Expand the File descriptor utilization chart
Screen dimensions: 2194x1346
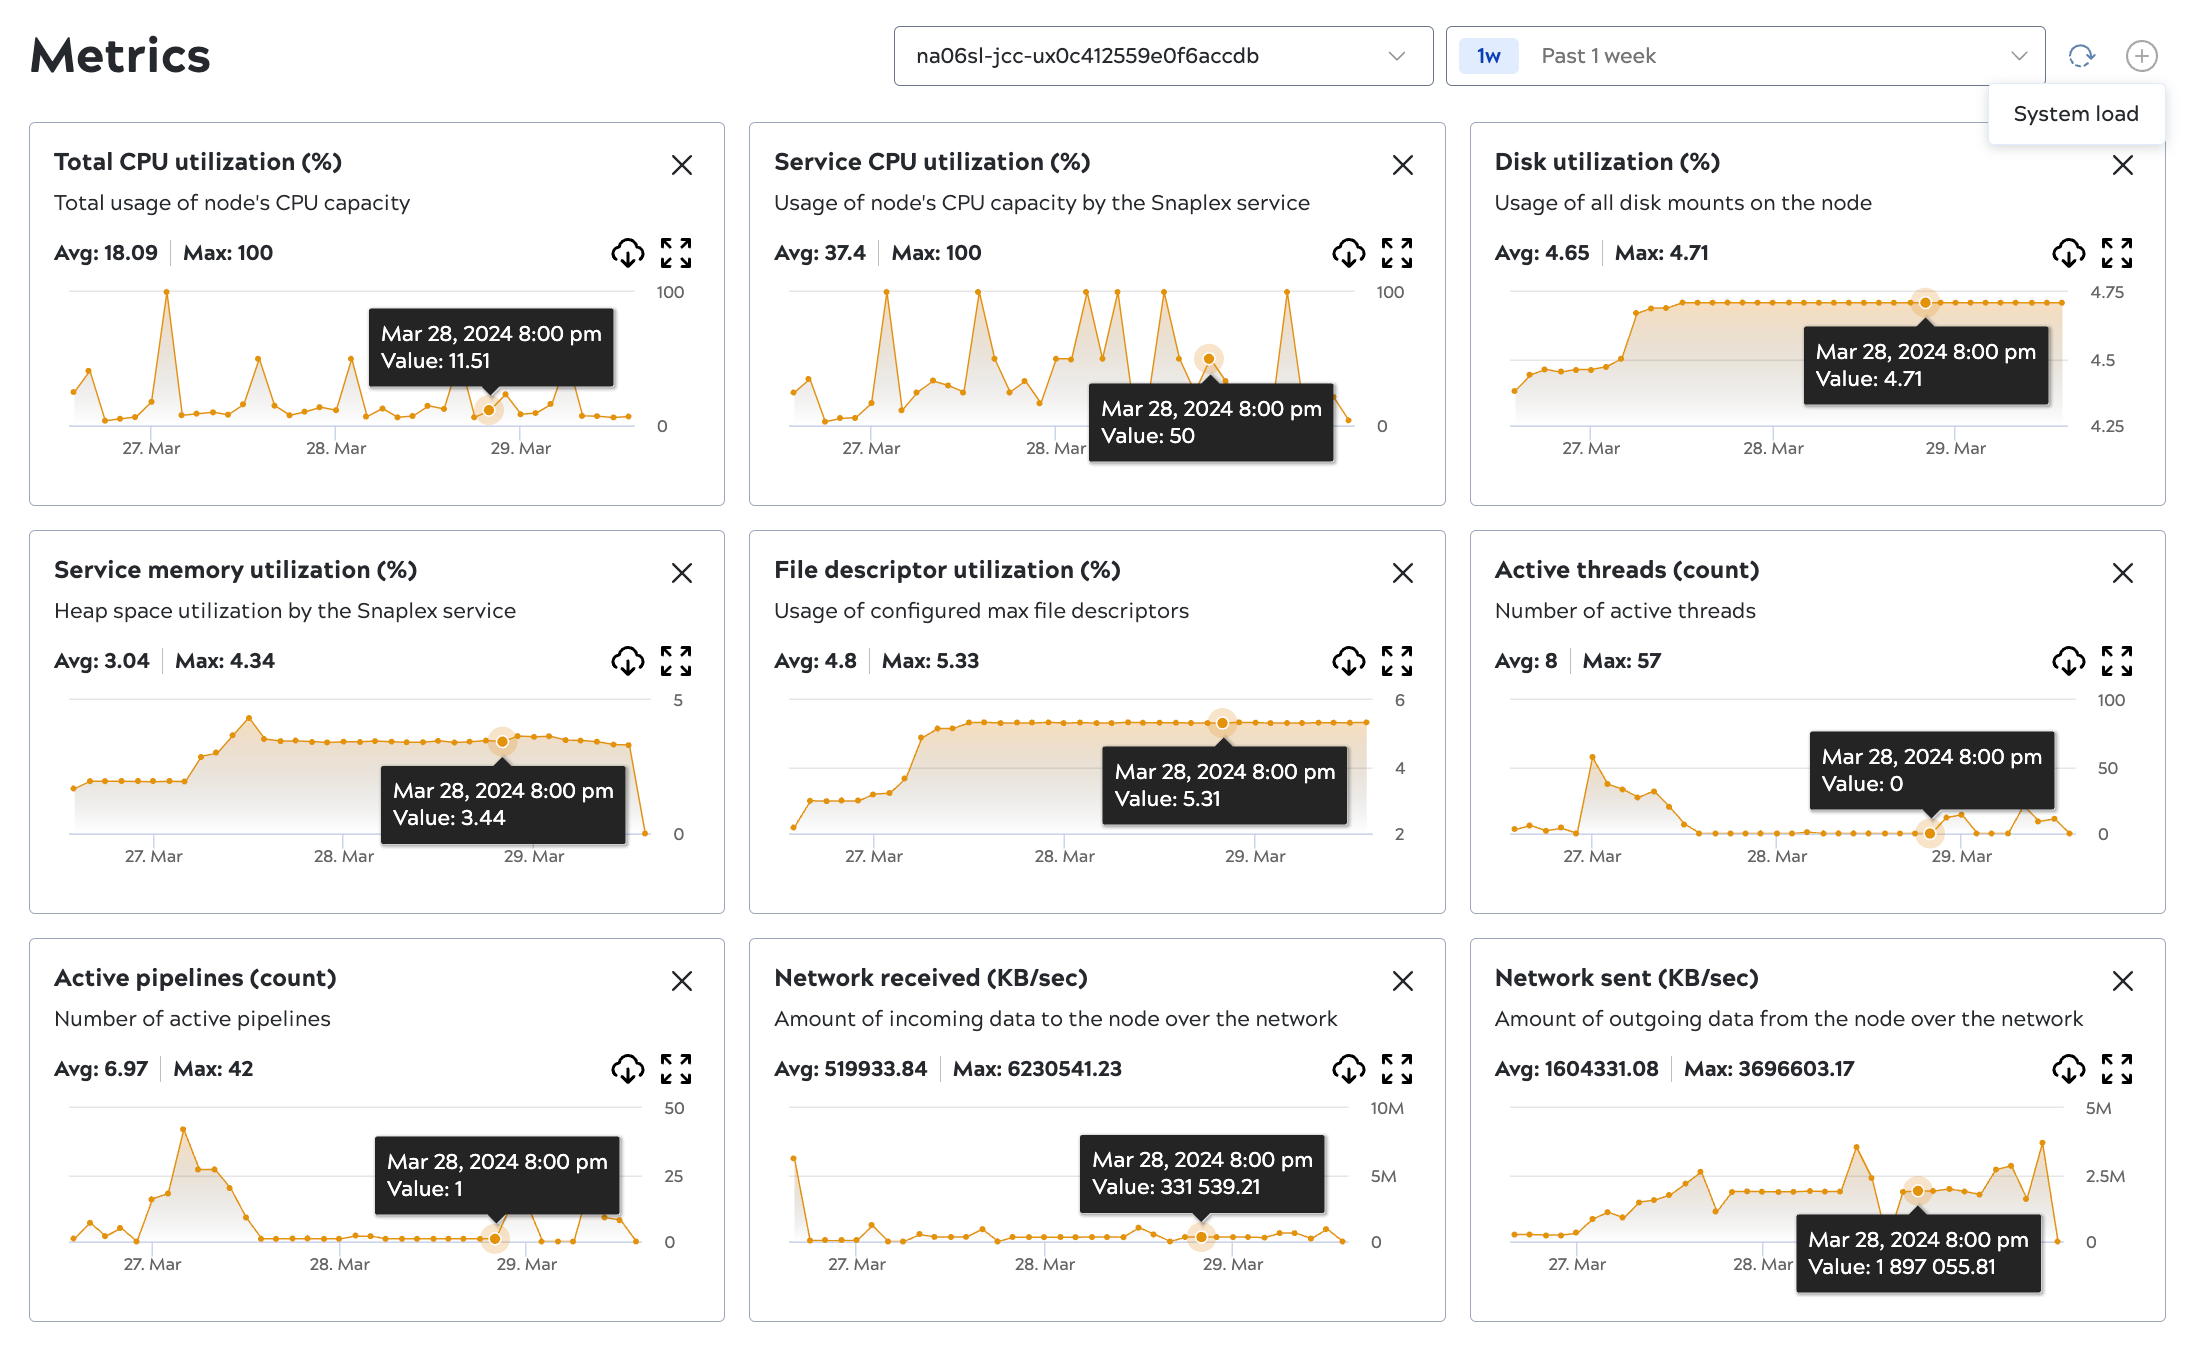(1398, 660)
